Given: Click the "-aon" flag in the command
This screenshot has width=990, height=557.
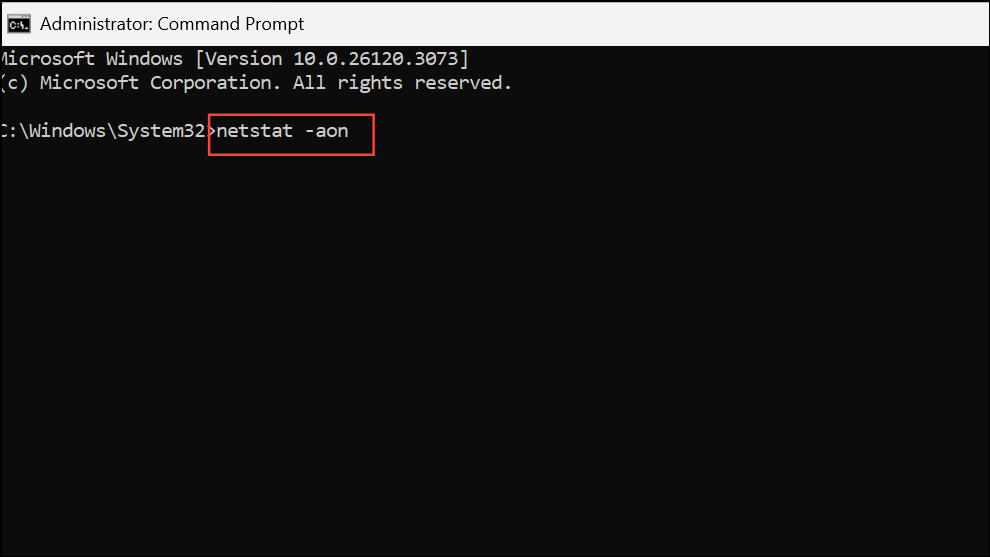Looking at the screenshot, I should (326, 131).
